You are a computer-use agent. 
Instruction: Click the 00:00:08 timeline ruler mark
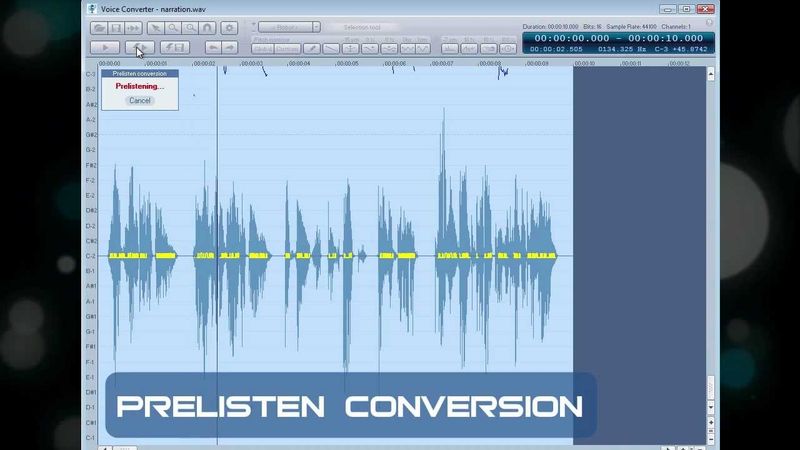(x=489, y=64)
